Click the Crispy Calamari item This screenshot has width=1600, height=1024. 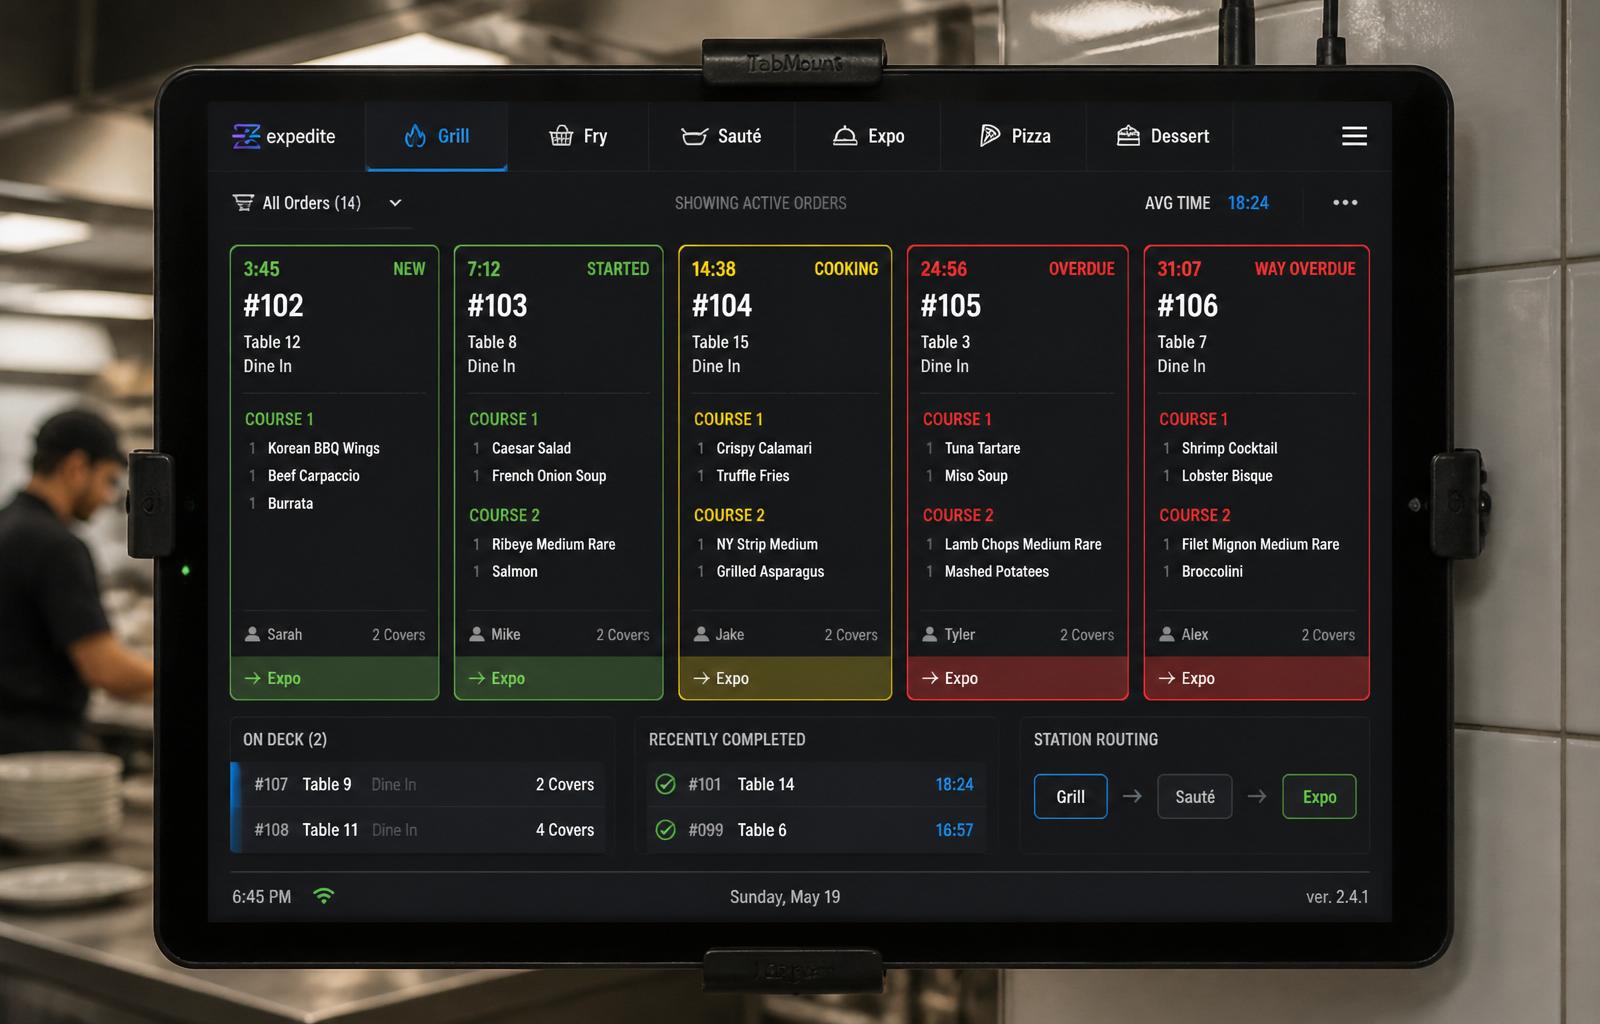[x=764, y=448]
